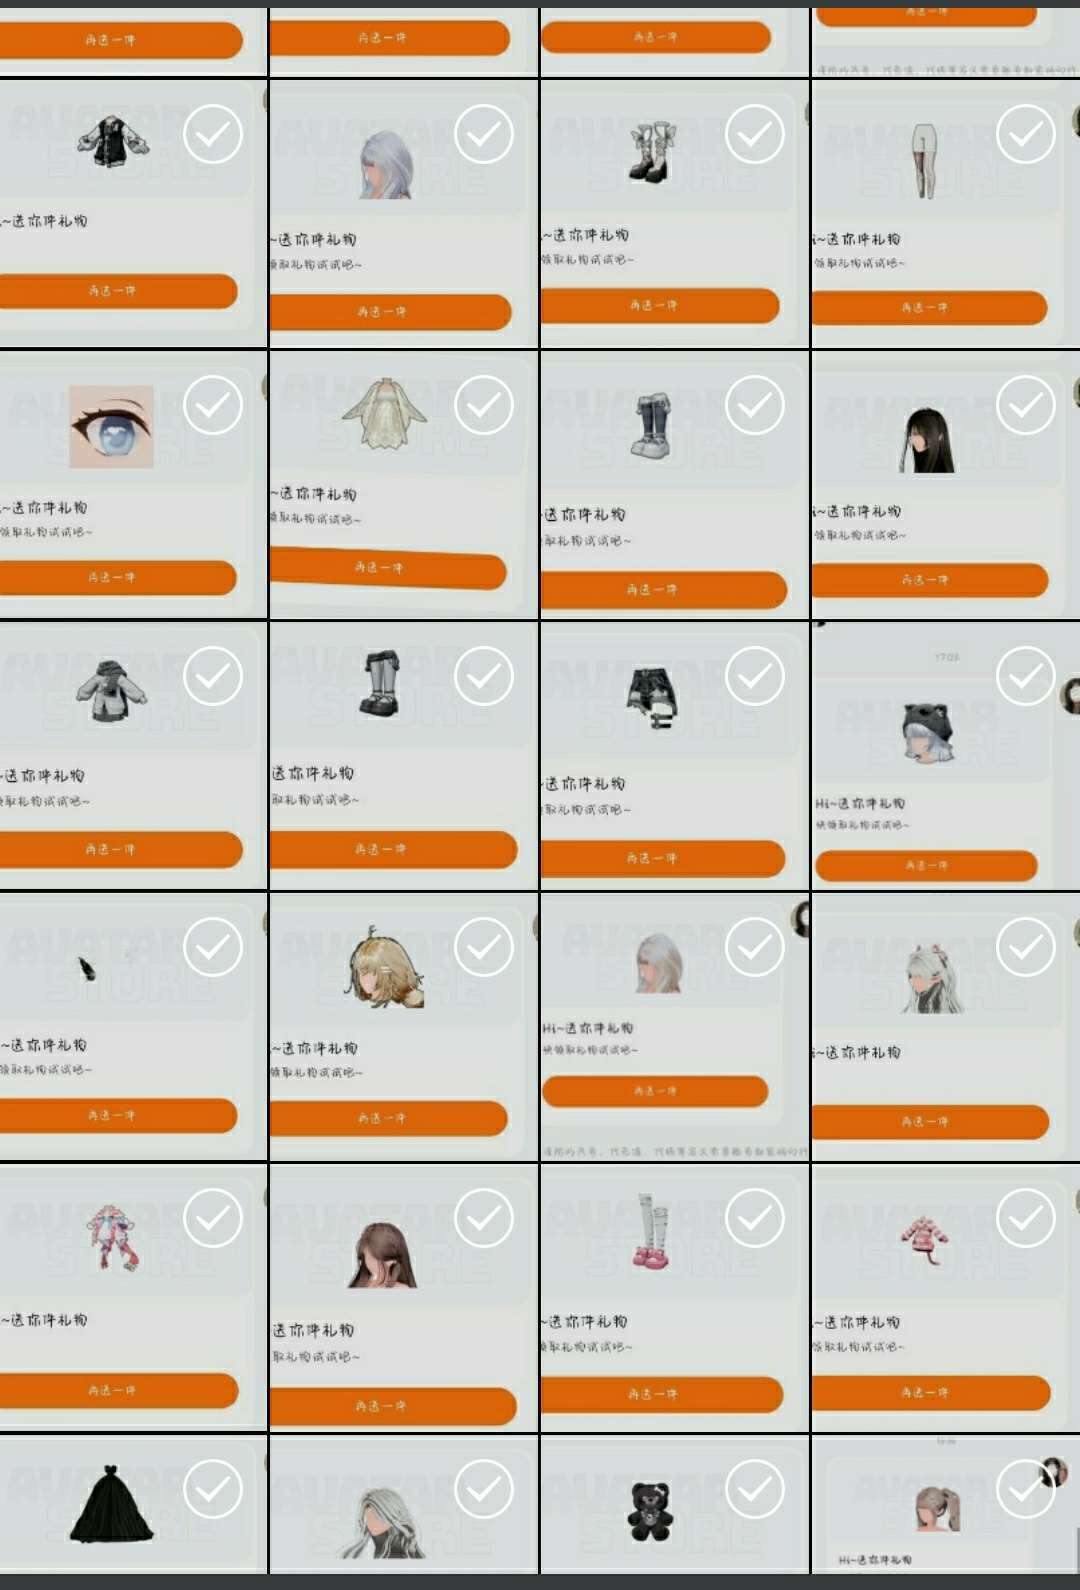Pick the black feather accessory item
The height and width of the screenshot is (1590, 1080).
pyautogui.click(x=88, y=968)
